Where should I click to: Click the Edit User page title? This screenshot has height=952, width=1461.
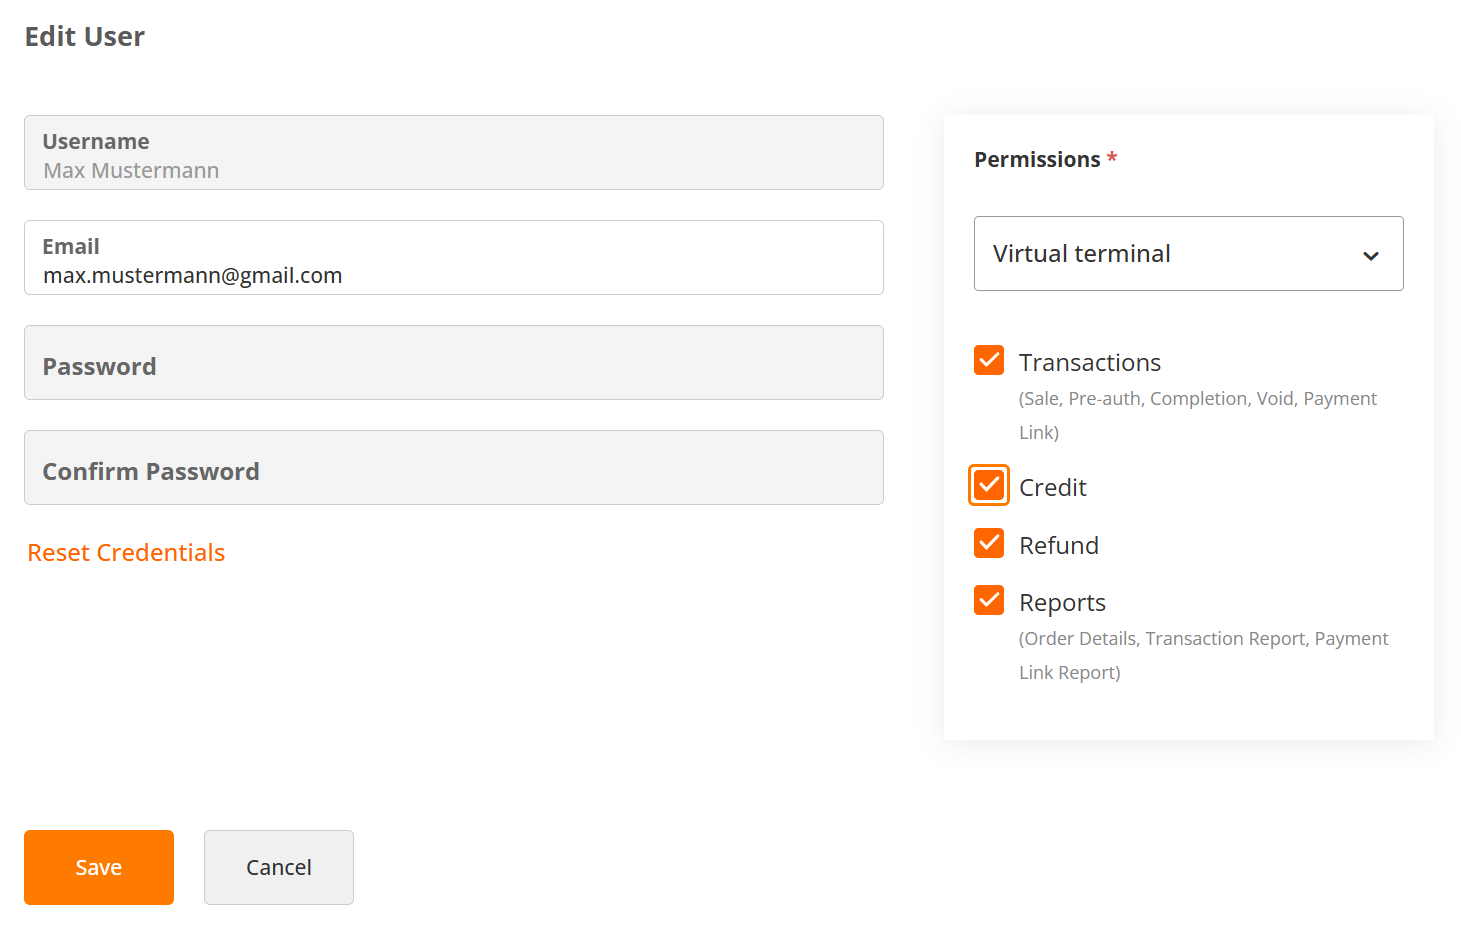(x=85, y=37)
